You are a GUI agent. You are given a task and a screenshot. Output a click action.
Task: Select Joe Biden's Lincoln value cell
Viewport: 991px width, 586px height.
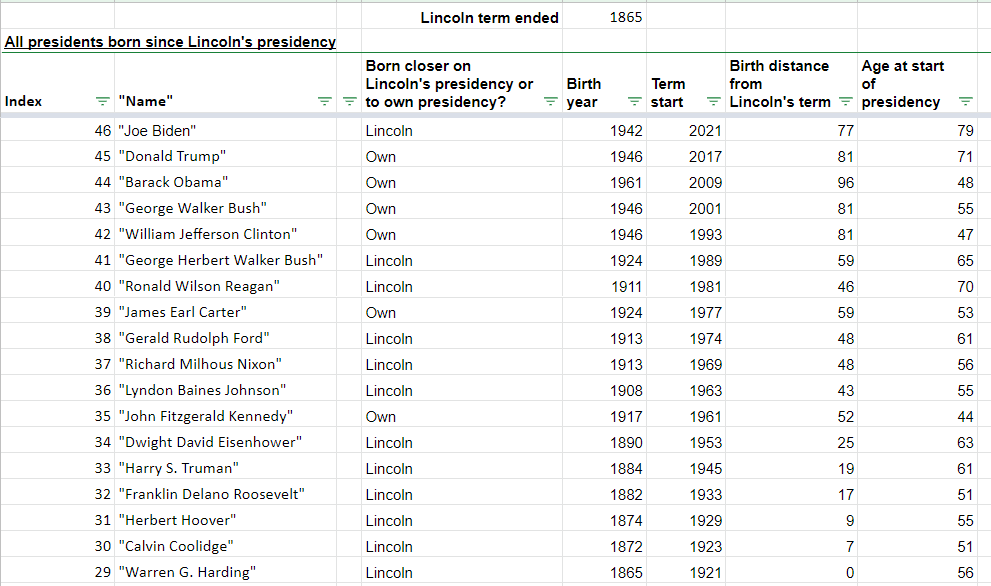(x=462, y=130)
